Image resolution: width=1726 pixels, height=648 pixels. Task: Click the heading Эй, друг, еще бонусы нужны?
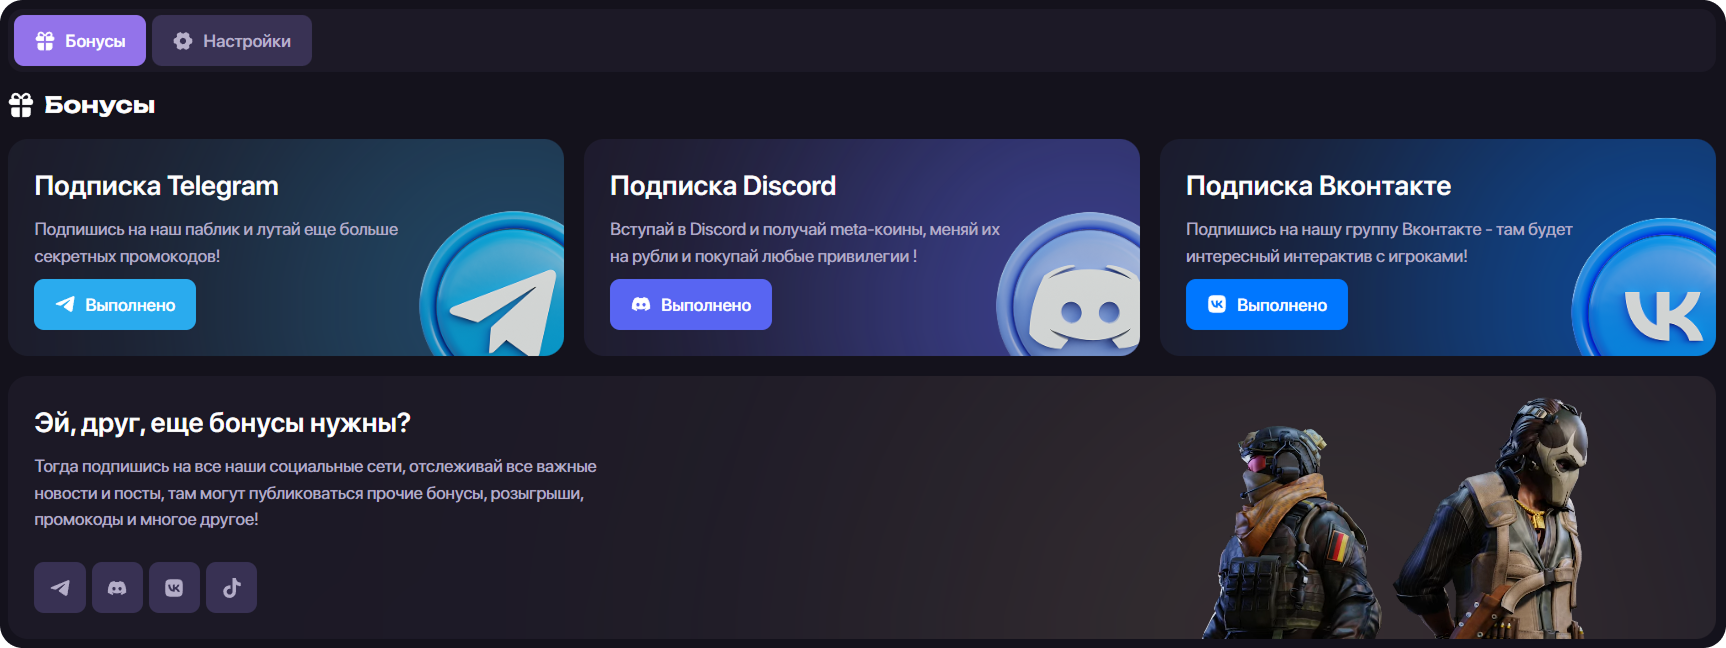(222, 423)
